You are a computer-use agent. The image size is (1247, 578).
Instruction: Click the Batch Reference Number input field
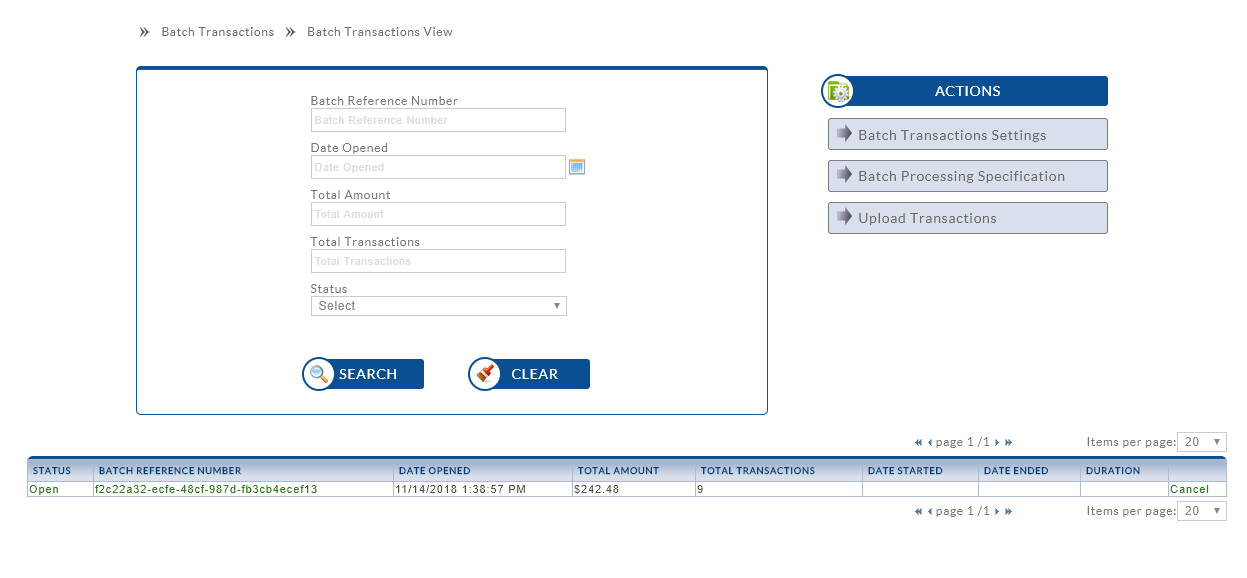(438, 120)
